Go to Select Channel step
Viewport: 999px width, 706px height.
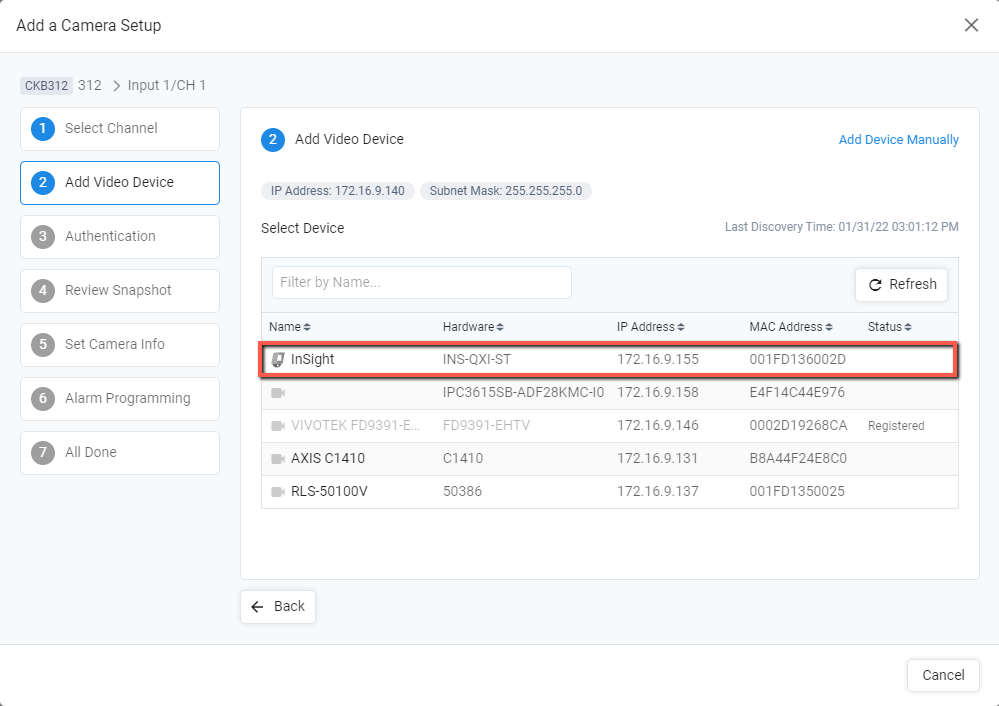(x=120, y=129)
